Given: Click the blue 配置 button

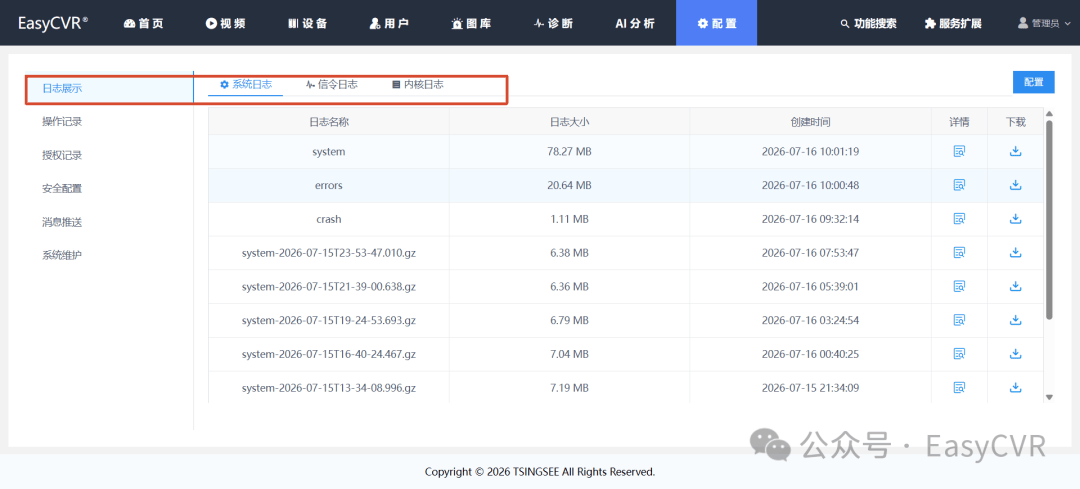Looking at the screenshot, I should click(1033, 82).
